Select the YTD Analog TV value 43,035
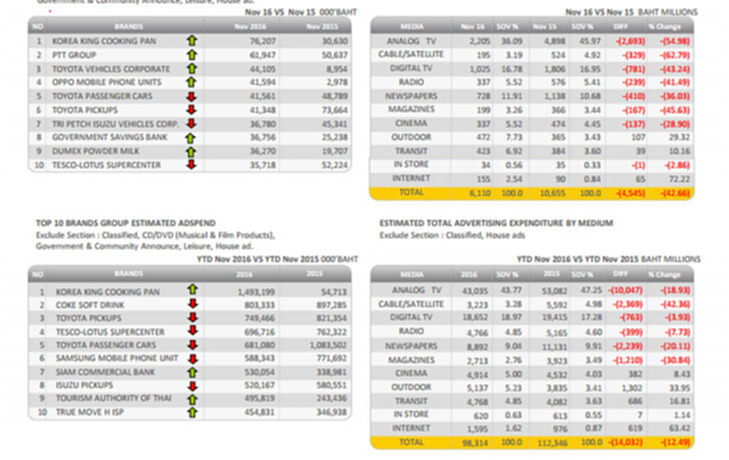The image size is (729, 460). click(475, 291)
